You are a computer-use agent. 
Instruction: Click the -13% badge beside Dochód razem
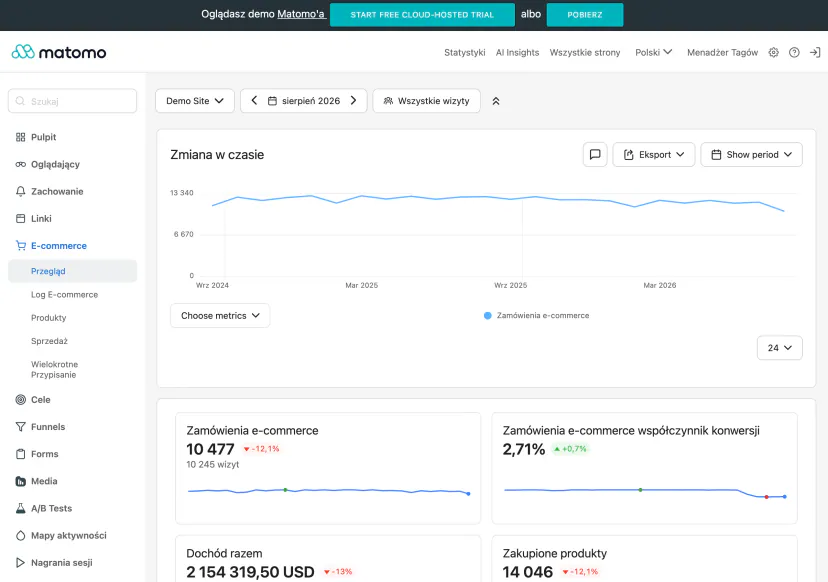(338, 571)
